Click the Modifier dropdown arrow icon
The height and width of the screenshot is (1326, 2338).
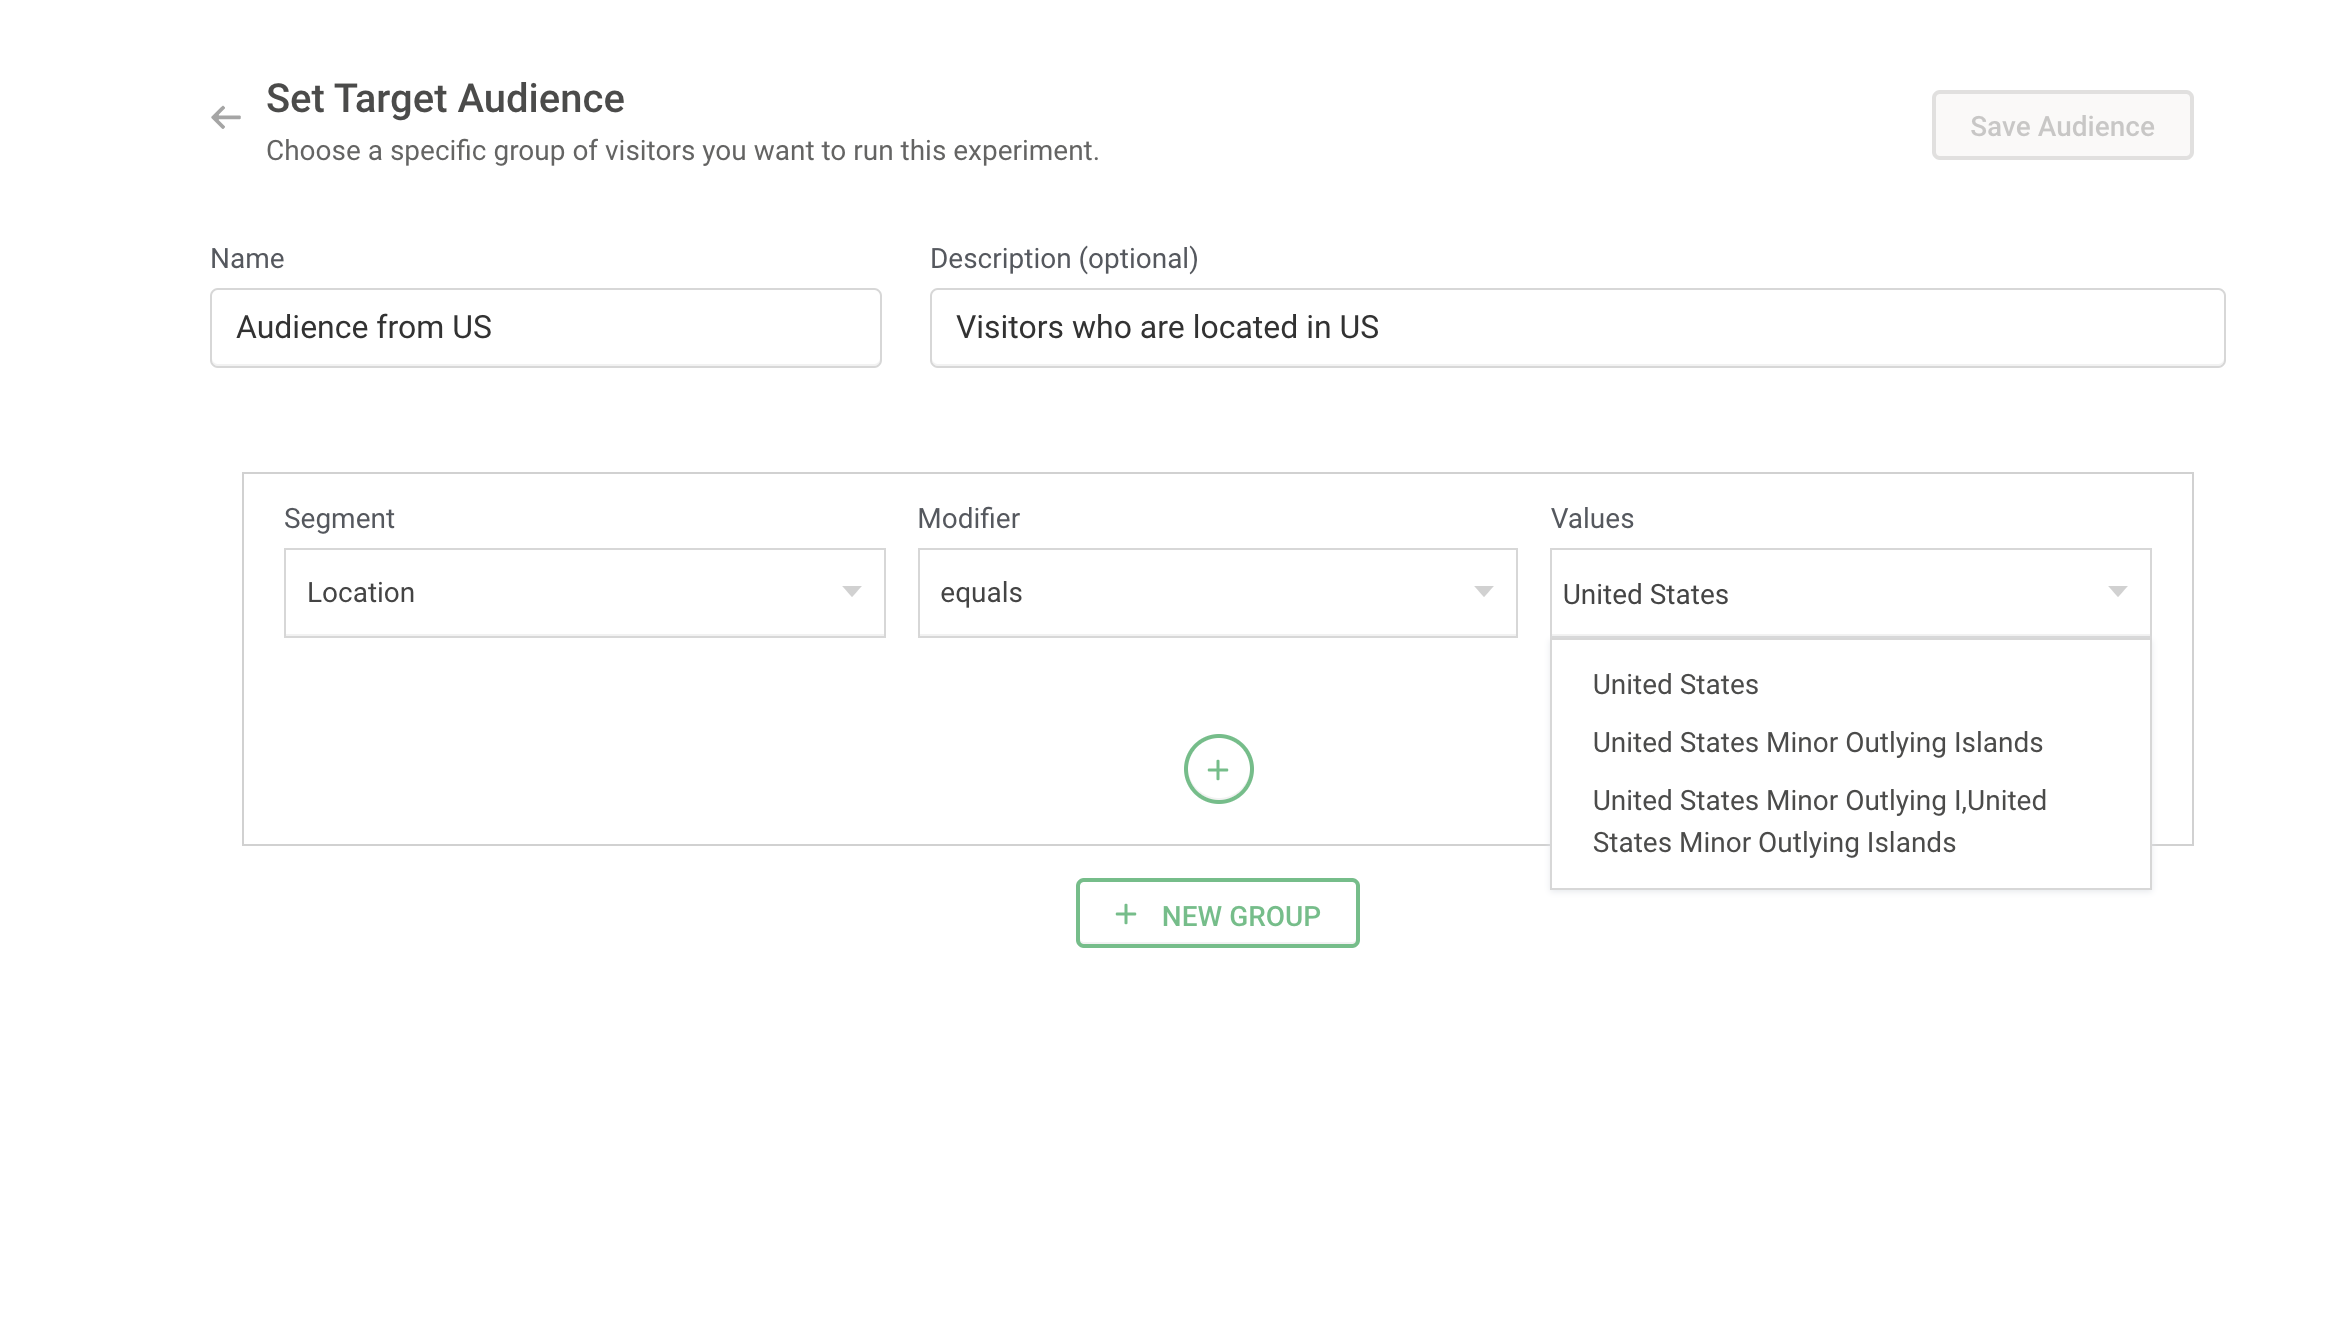(x=1483, y=592)
